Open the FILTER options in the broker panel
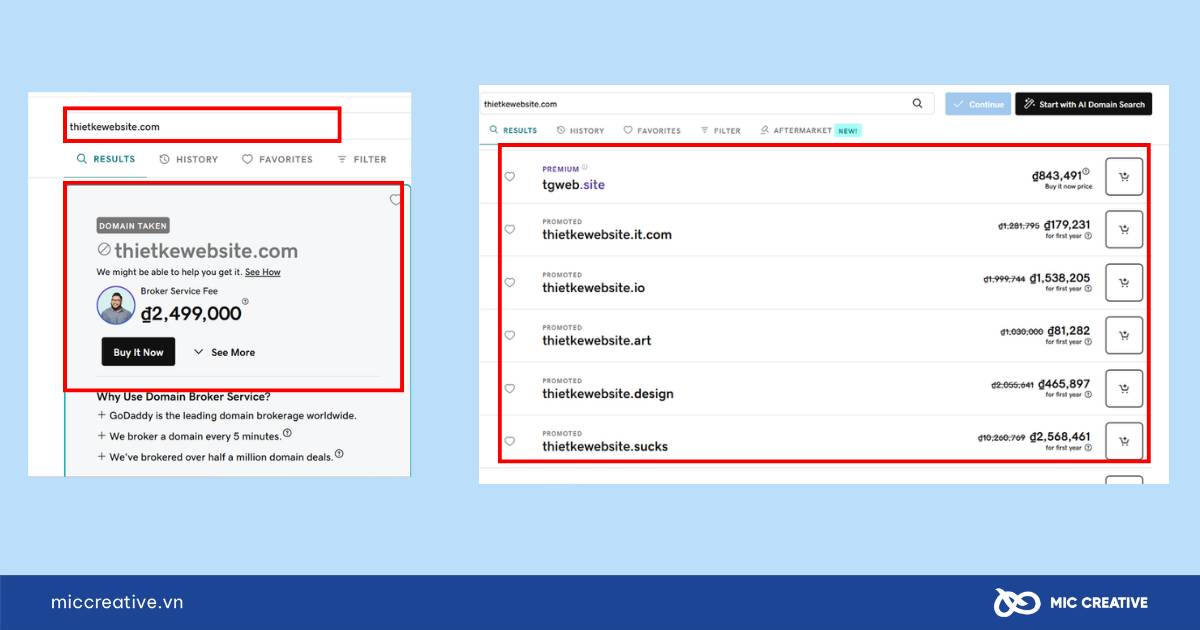Screen dimensions: 1200x630 click(x=362, y=159)
